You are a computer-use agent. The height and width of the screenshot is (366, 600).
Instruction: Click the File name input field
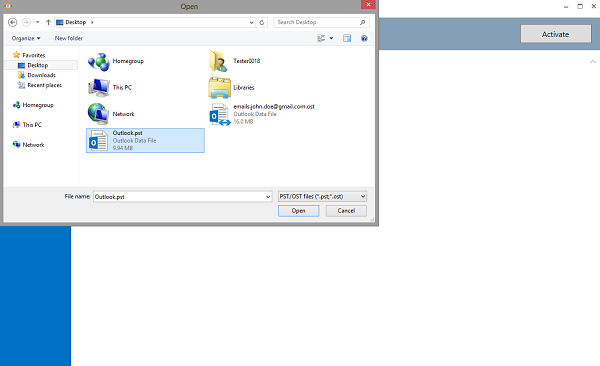pos(179,197)
